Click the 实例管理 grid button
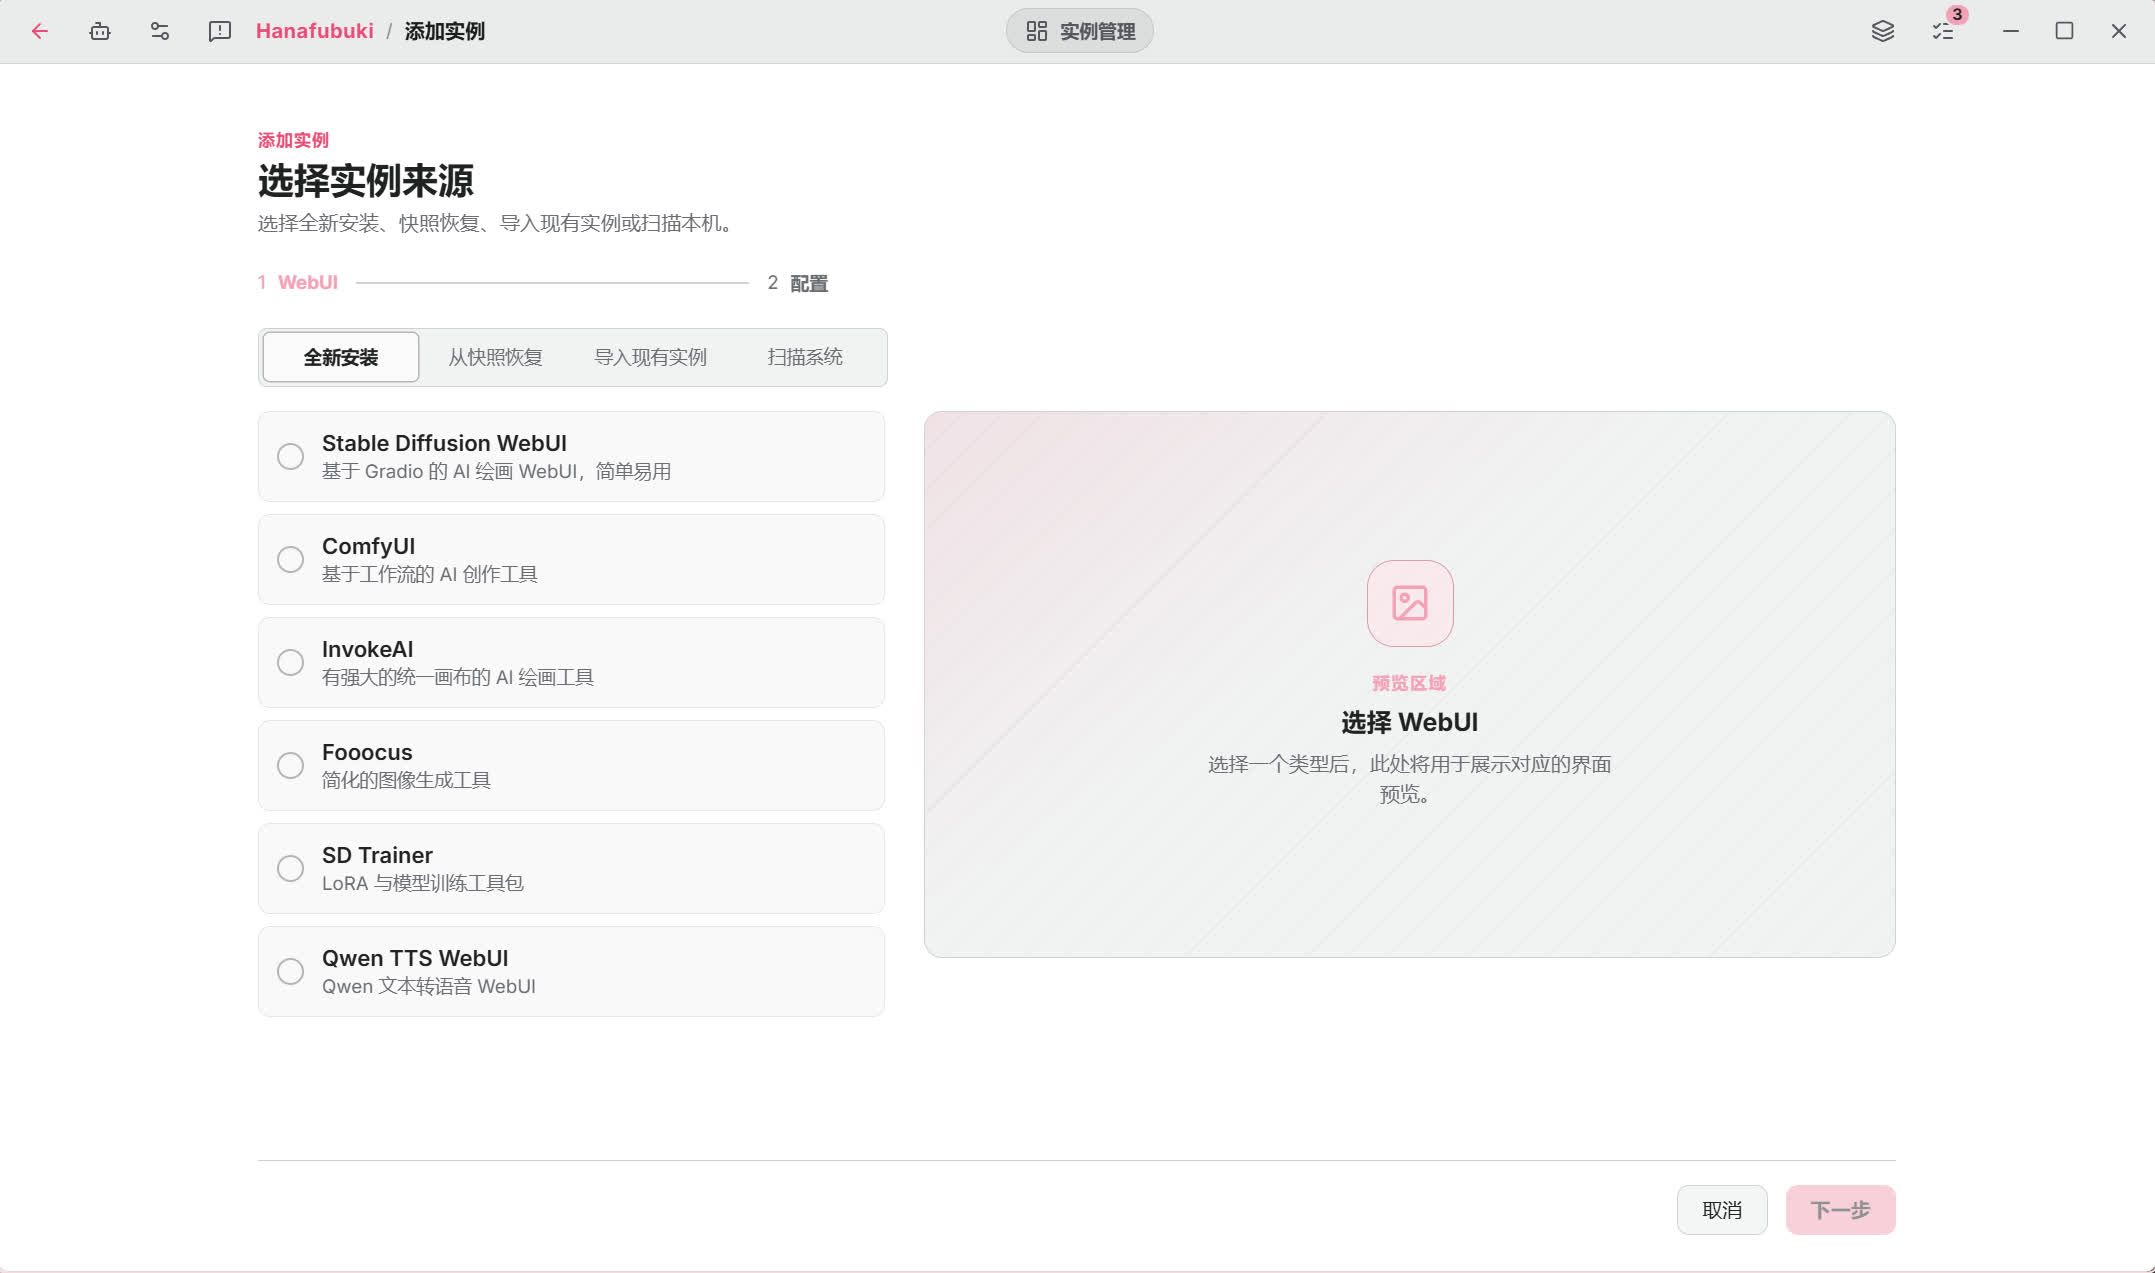Image resolution: width=2155 pixels, height=1273 pixels. 1080,31
